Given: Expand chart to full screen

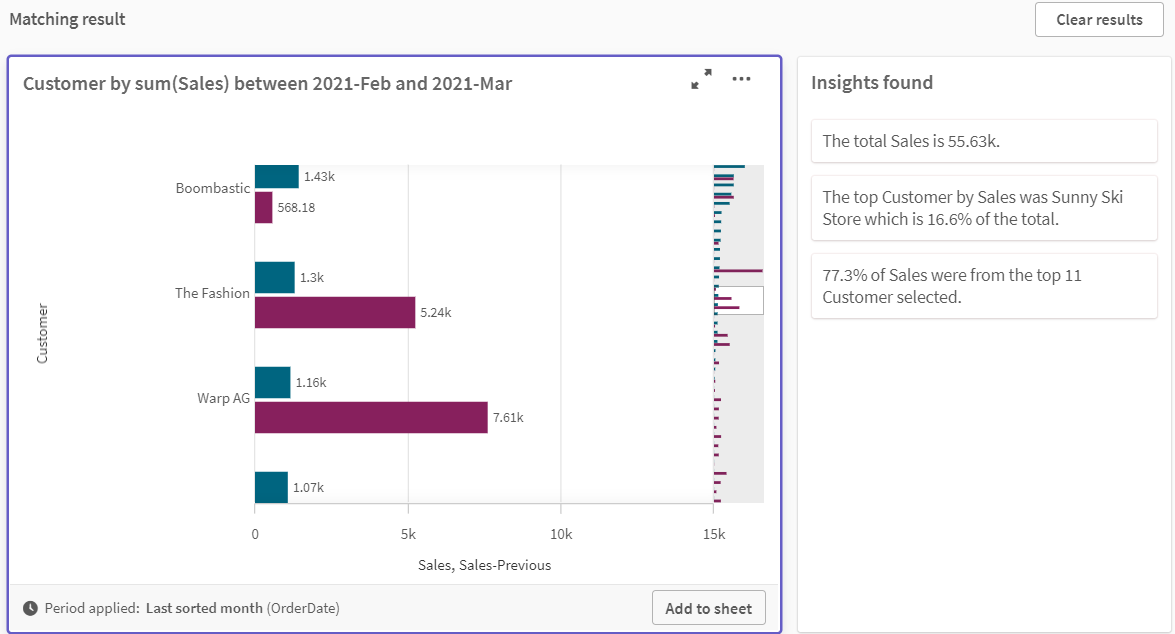Looking at the screenshot, I should point(701,80).
